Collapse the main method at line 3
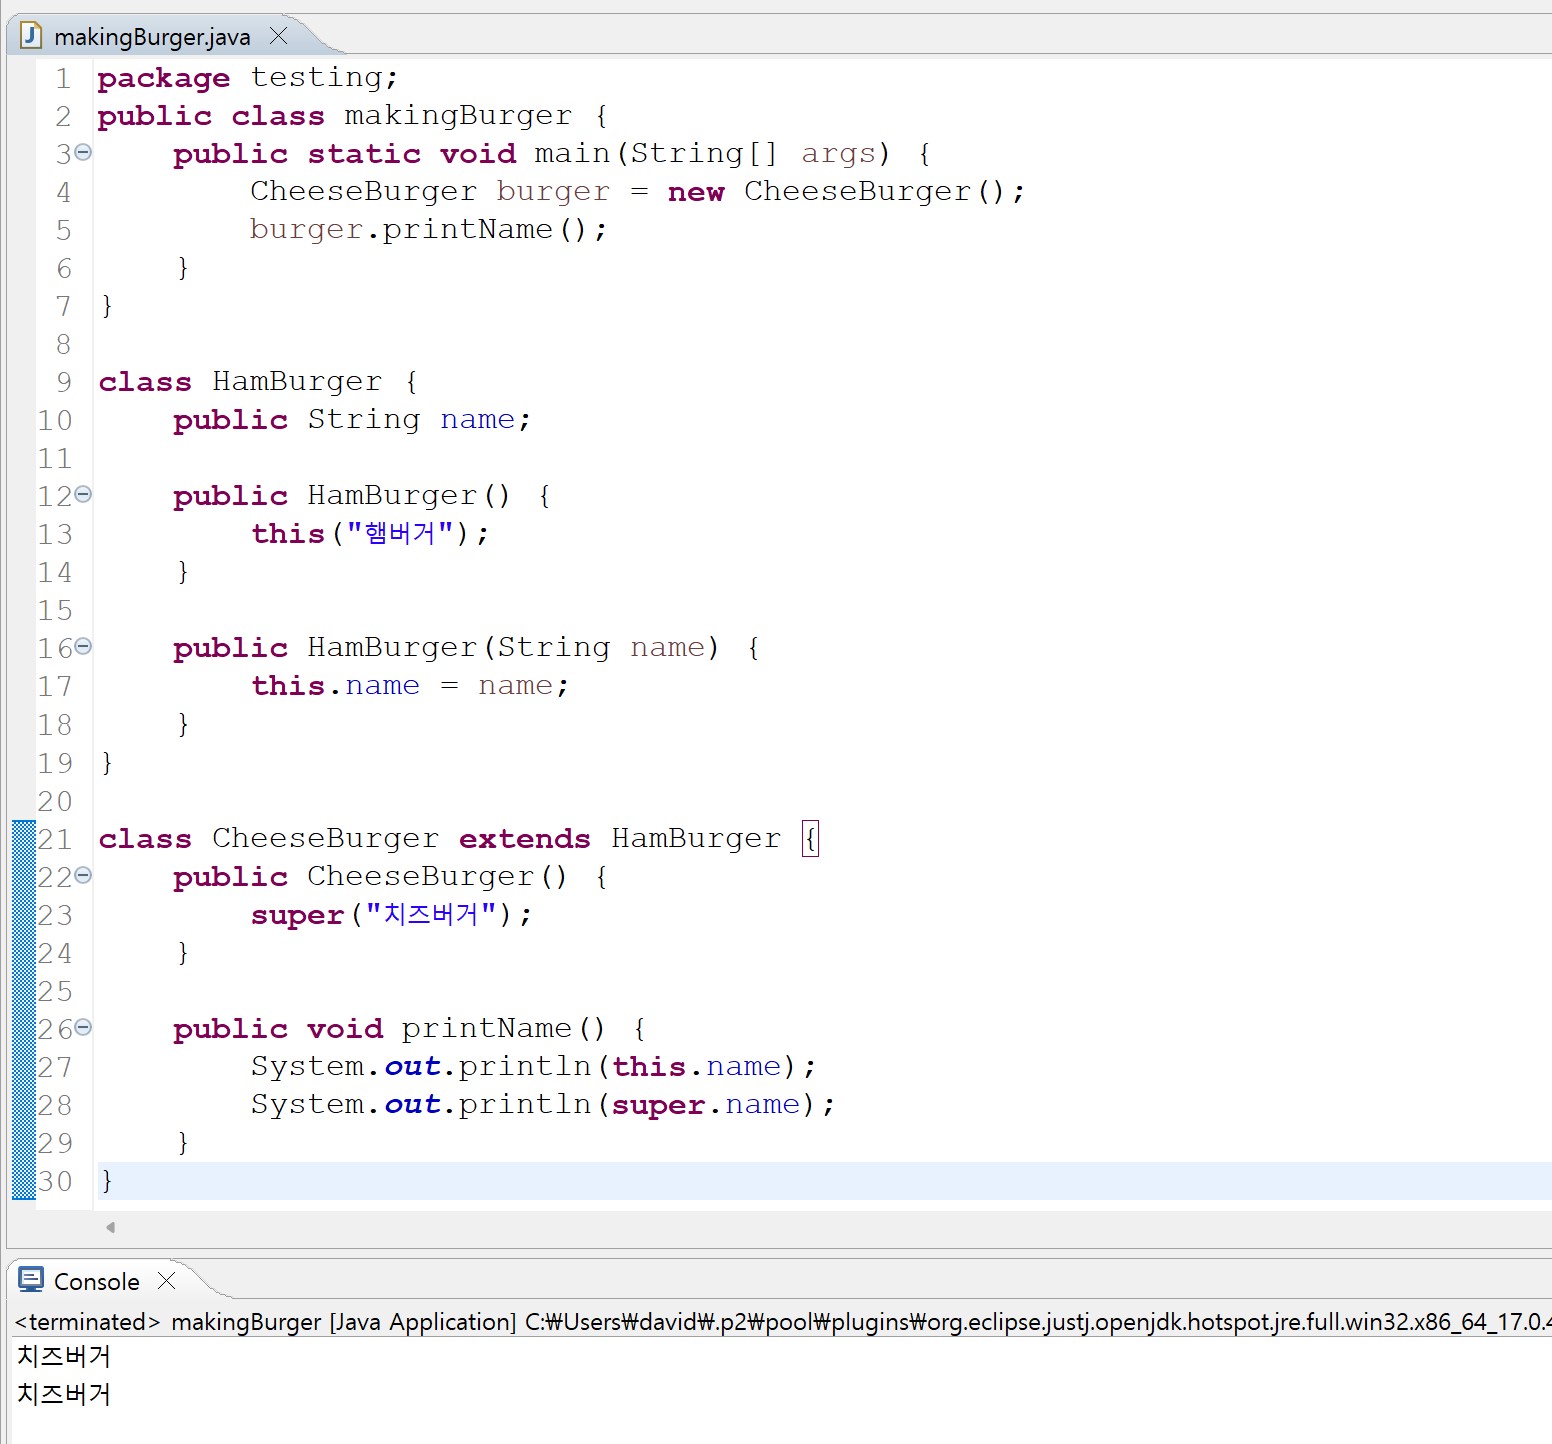1552x1444 pixels. (x=83, y=152)
